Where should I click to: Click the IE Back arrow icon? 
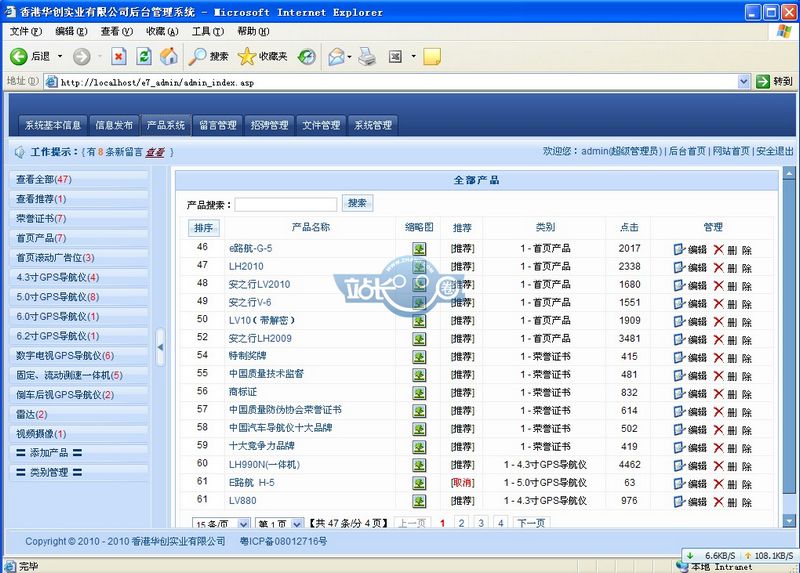click(18, 56)
